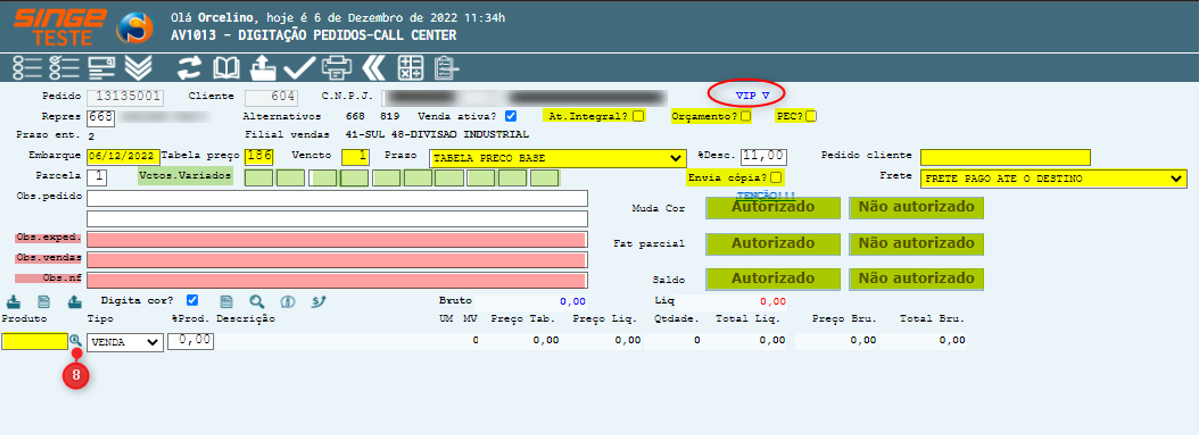
Task: Click Não autorizado button for Saldo
Action: pos(916,278)
